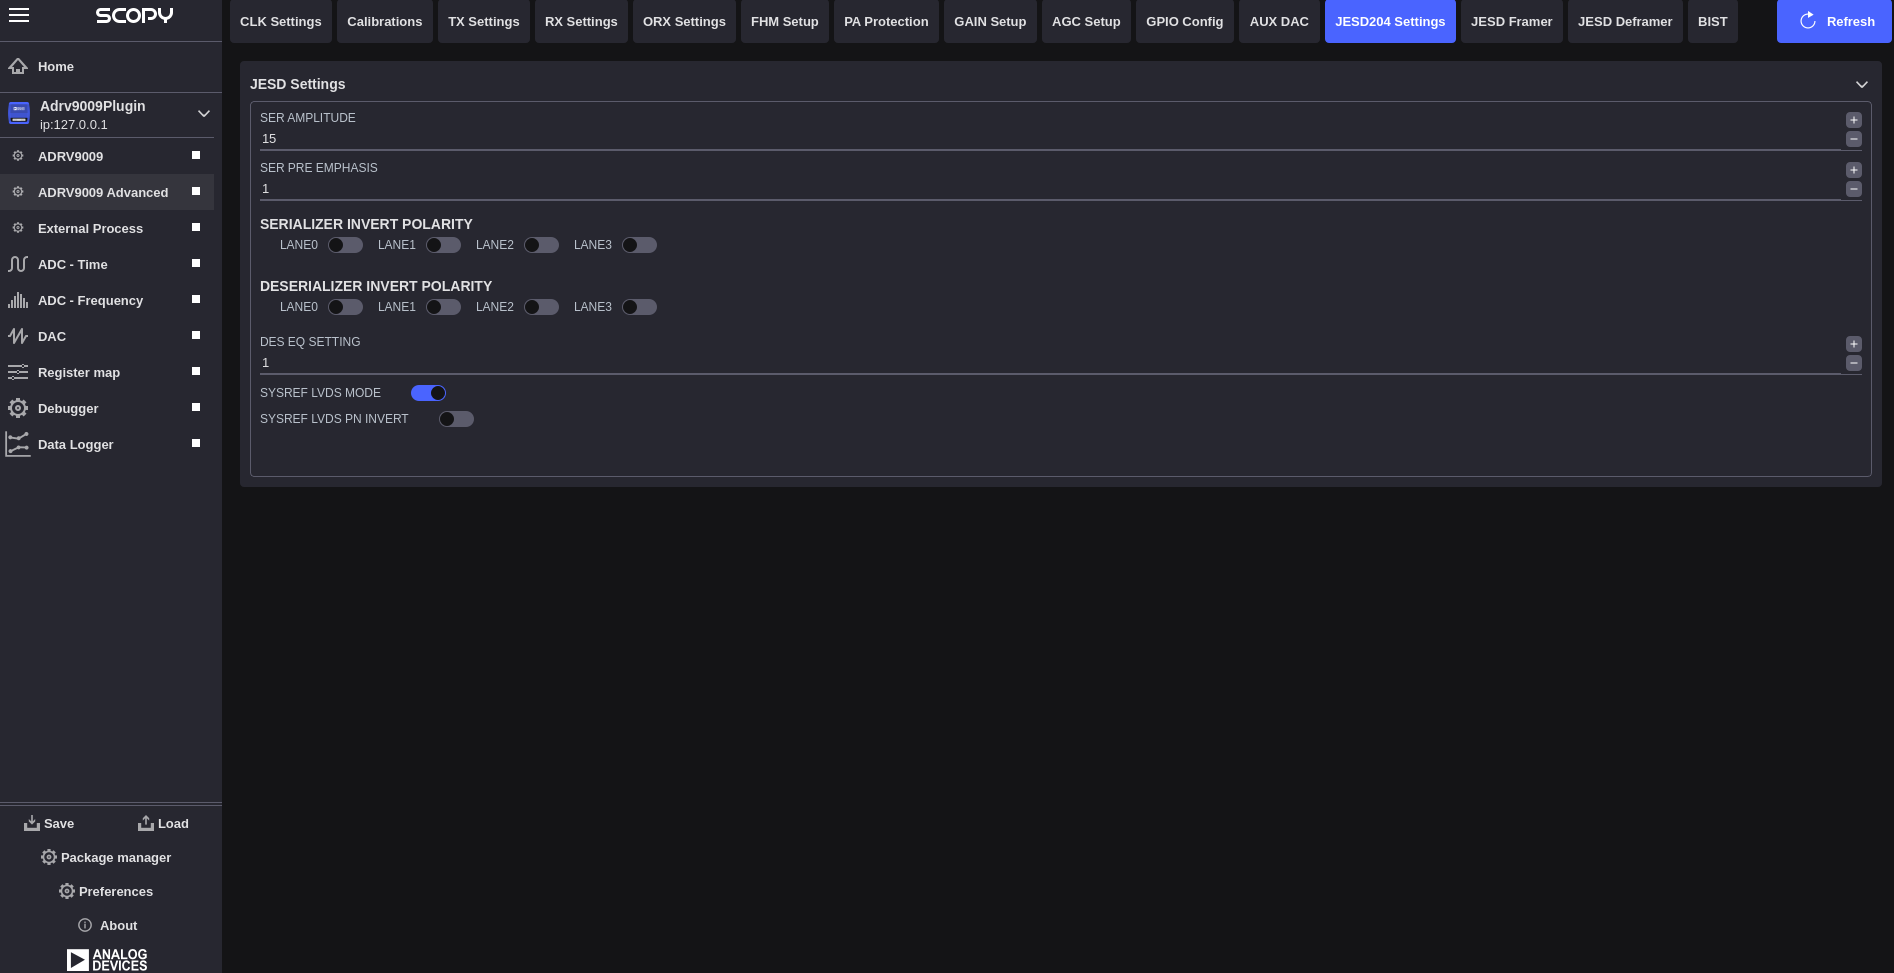Decrement DES EQ SETTING with minus button

(x=1854, y=363)
